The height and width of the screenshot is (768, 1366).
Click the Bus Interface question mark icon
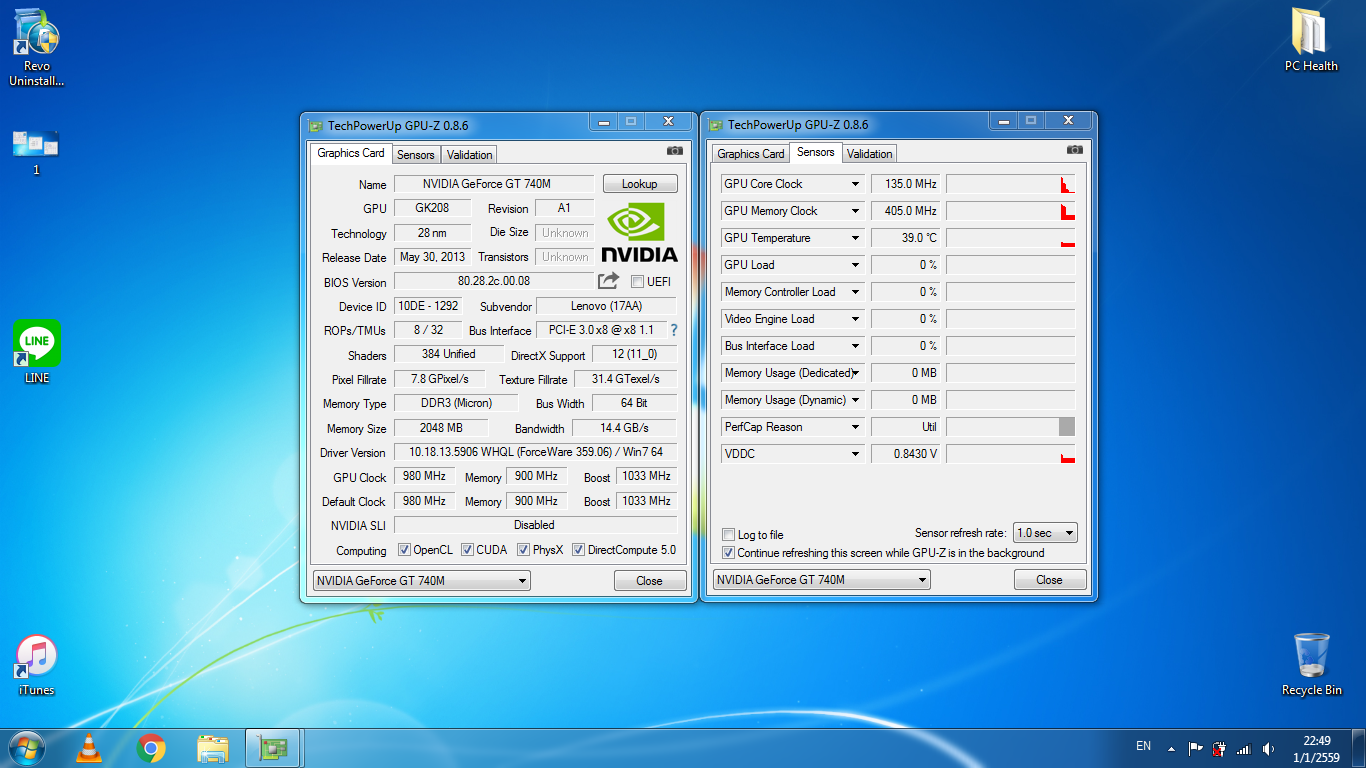pos(674,330)
